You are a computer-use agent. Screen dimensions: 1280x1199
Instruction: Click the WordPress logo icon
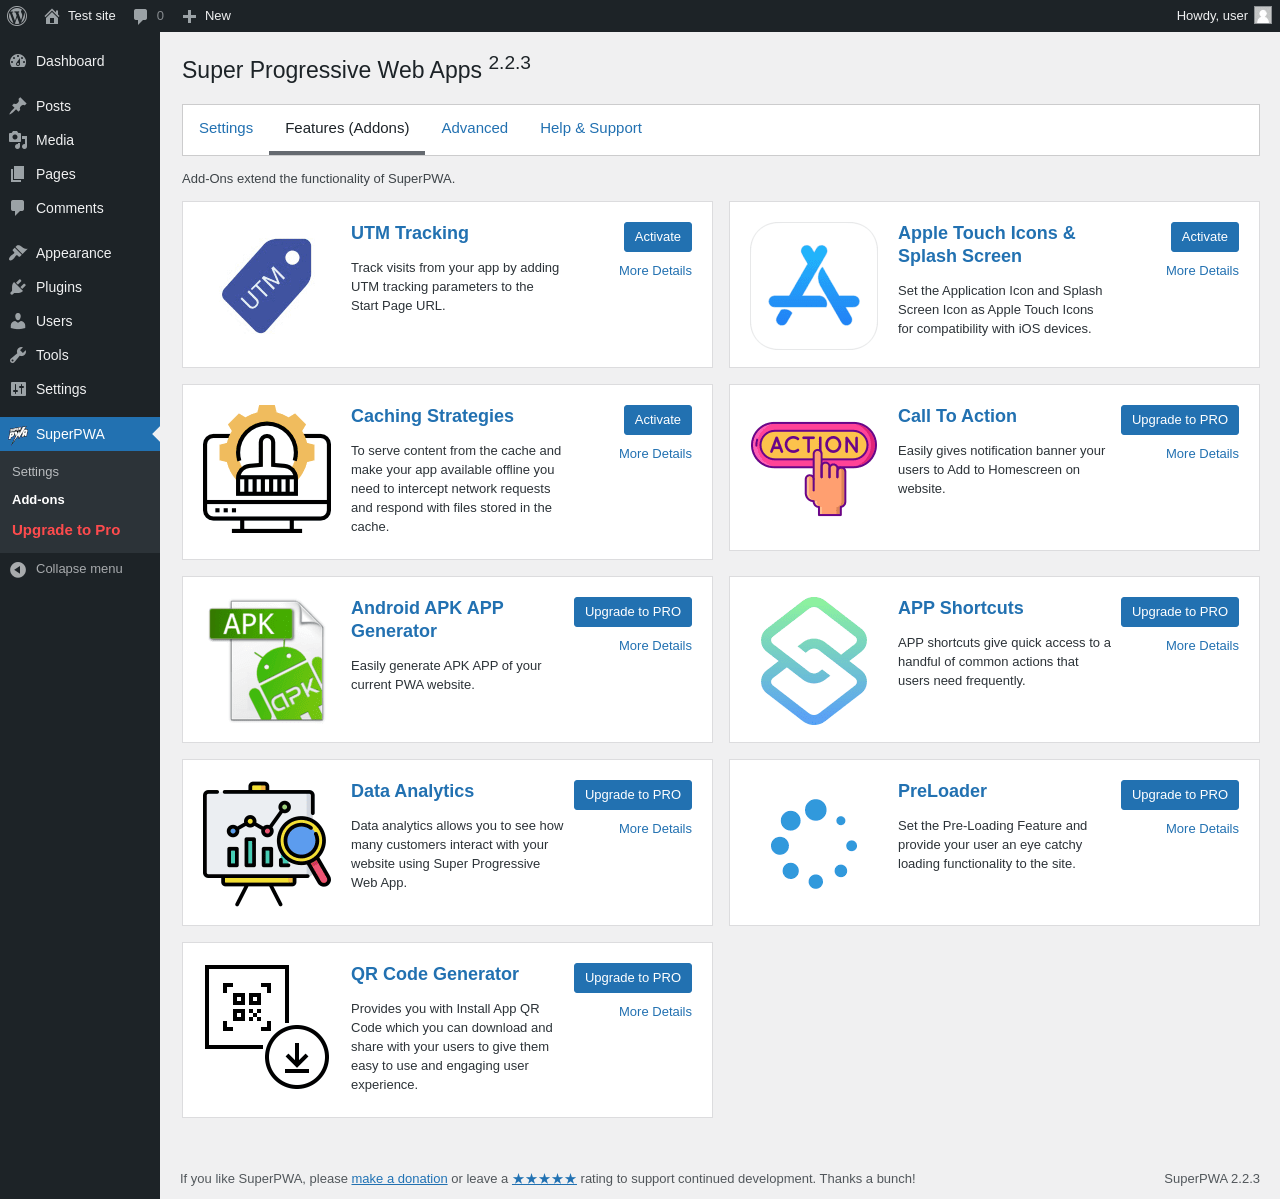17,16
